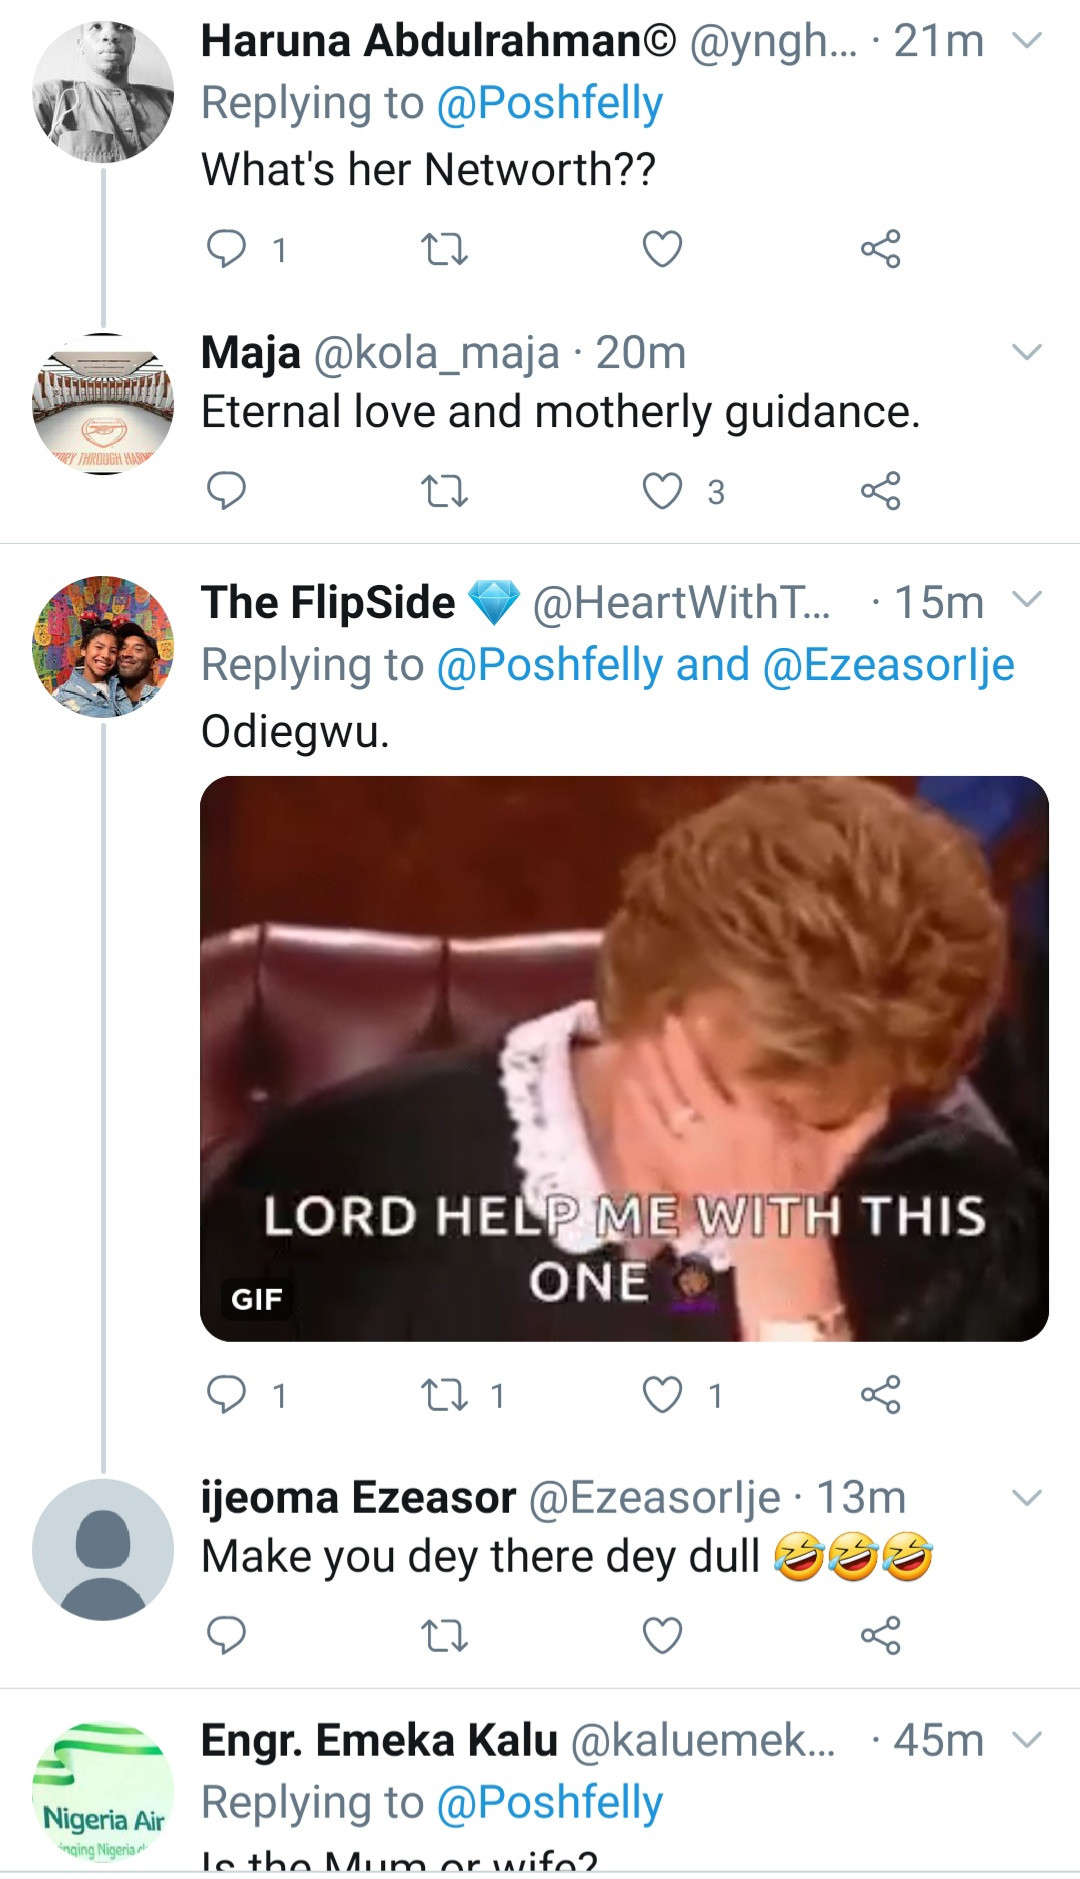This screenshot has height=1879, width=1080.
Task: Open the @EzeasorIje mention link
Action: click(x=888, y=666)
